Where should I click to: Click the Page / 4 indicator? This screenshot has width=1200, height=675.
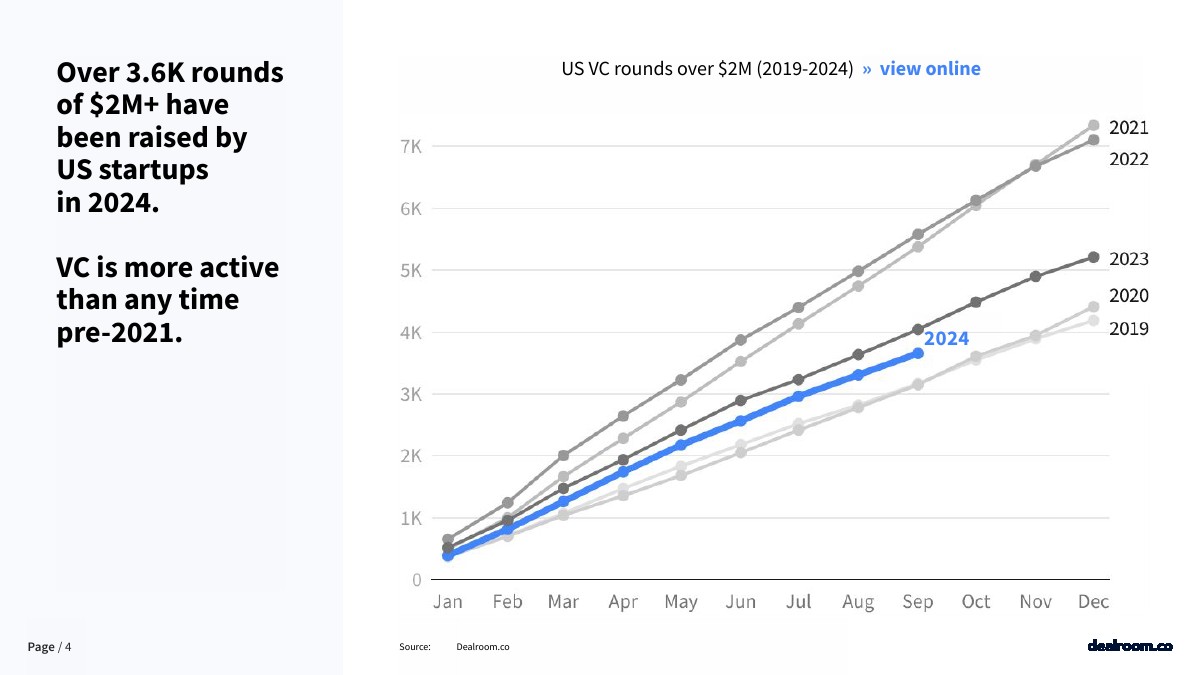50,647
